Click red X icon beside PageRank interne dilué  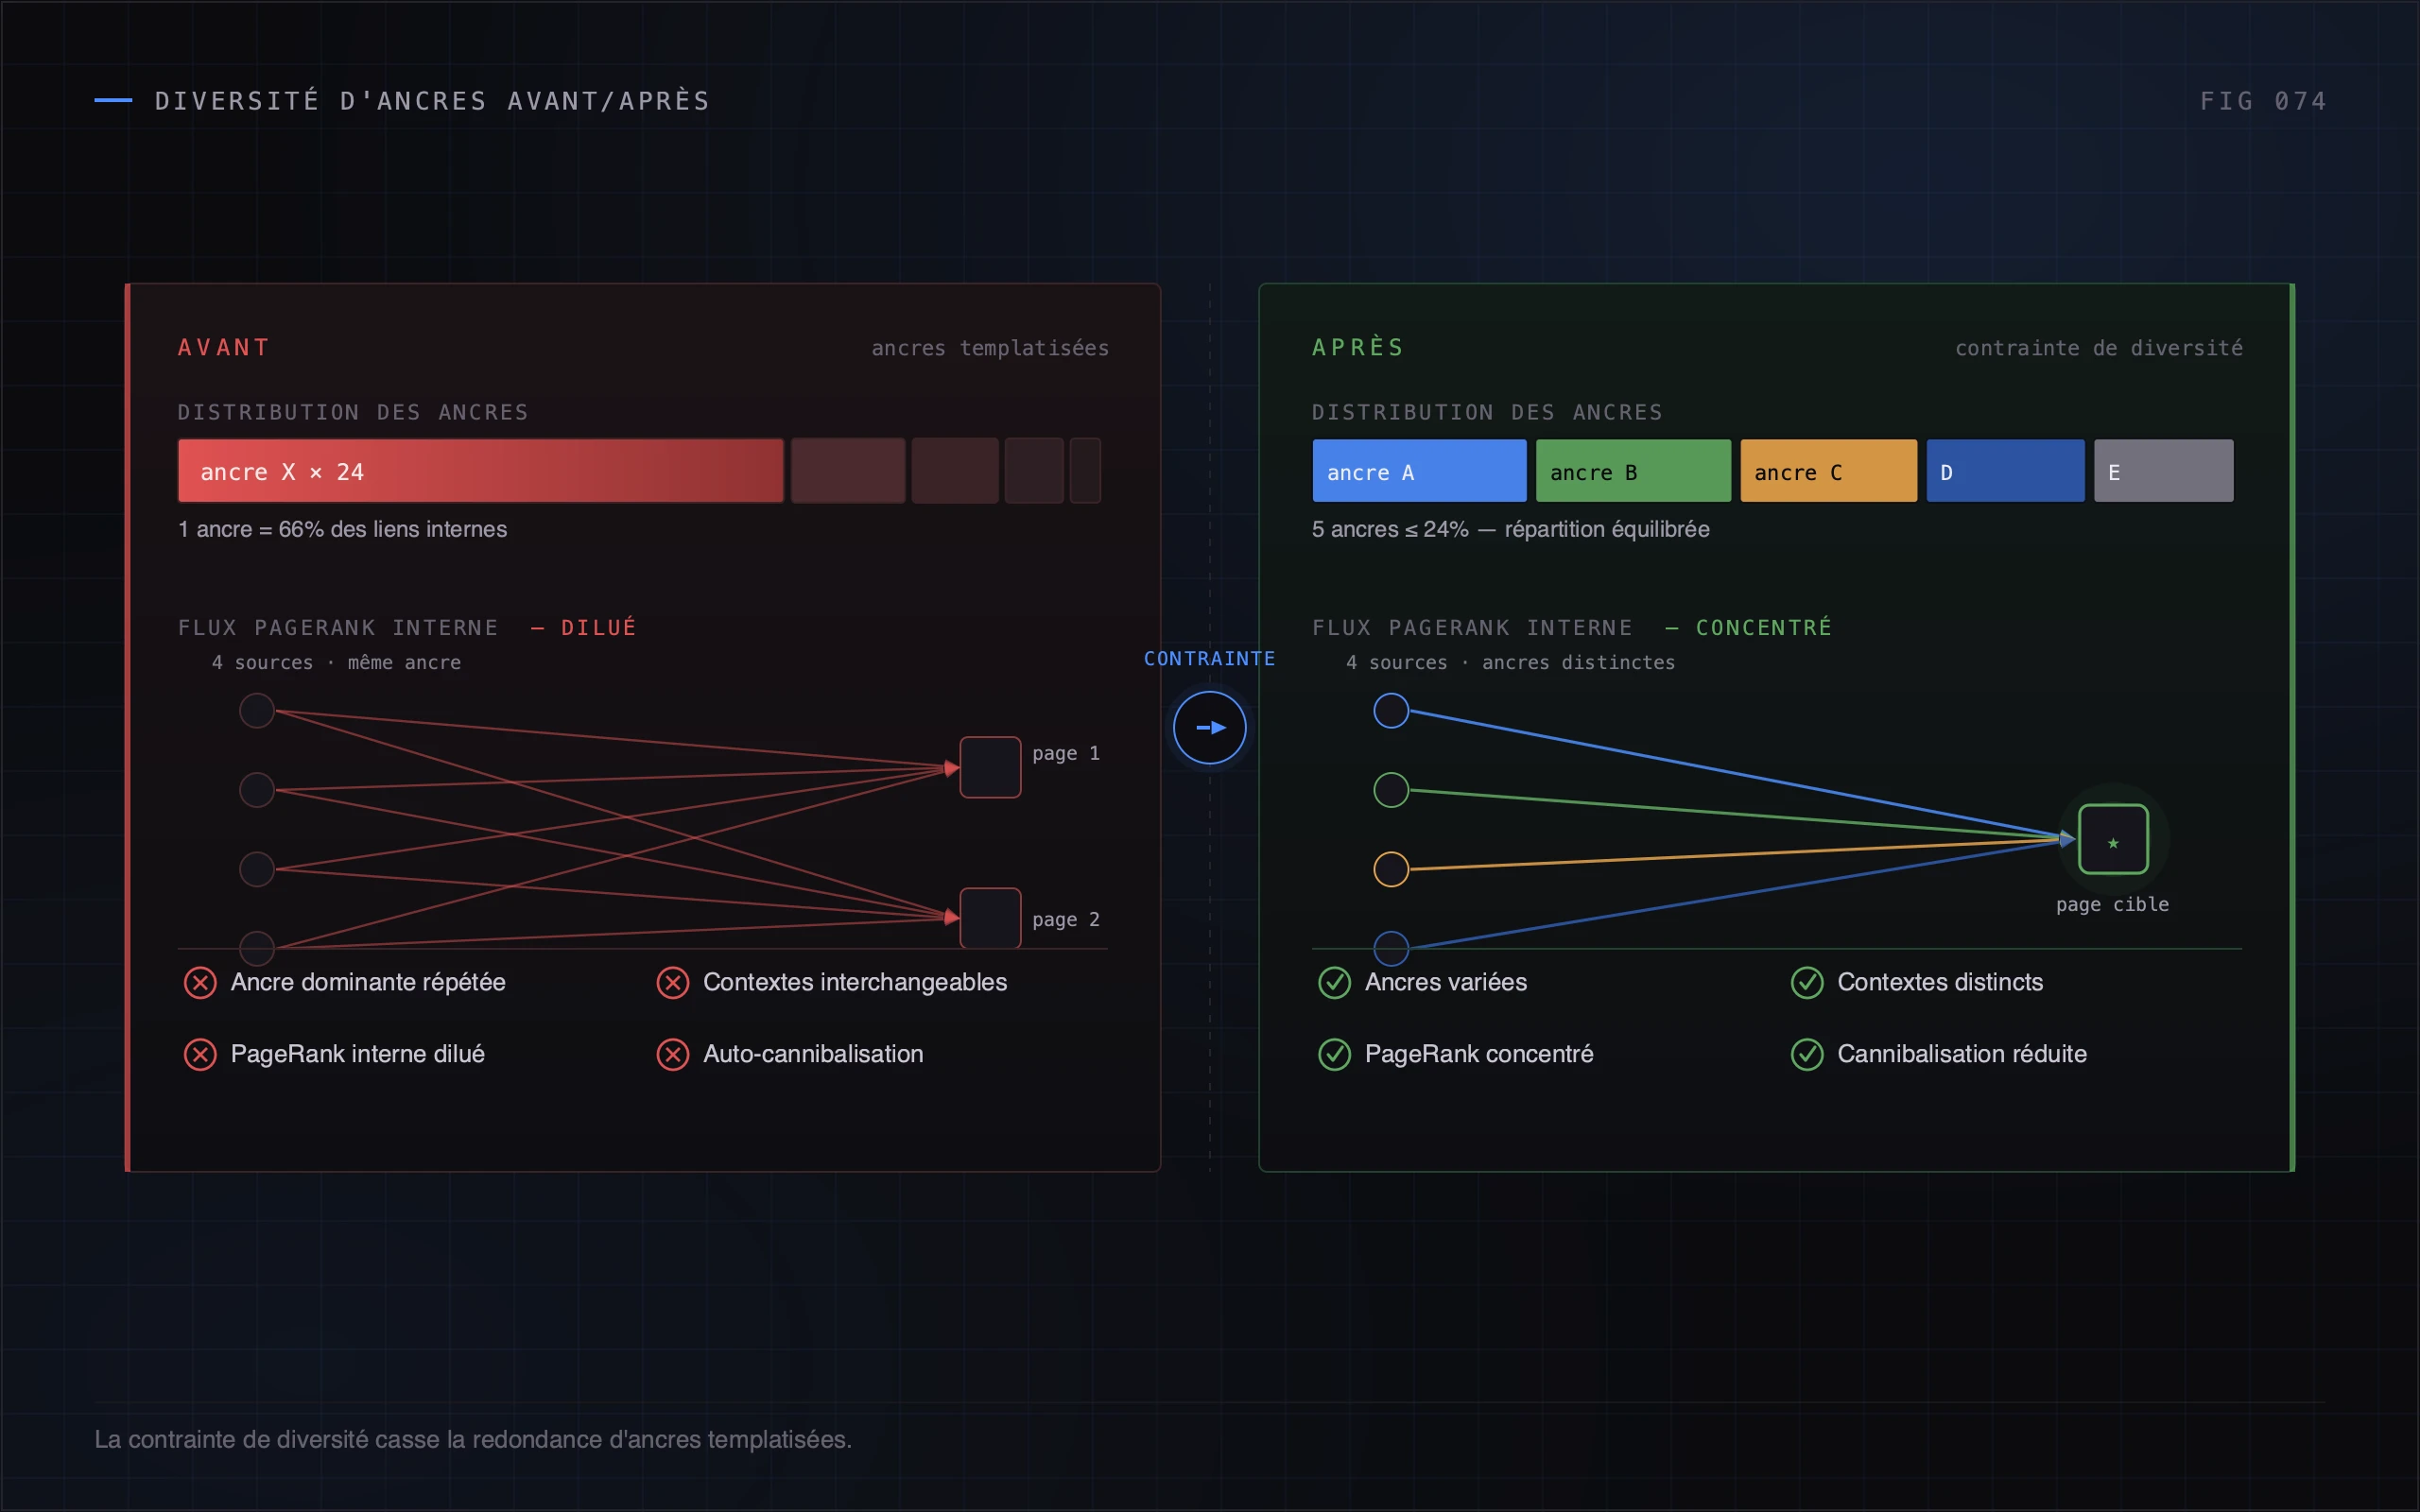point(200,1054)
